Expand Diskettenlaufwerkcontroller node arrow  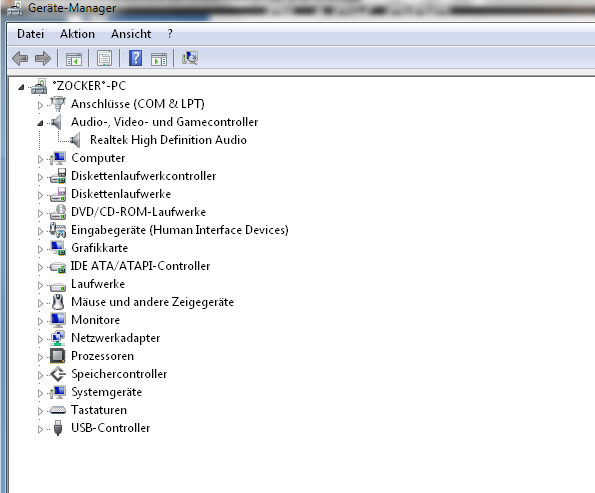point(40,177)
